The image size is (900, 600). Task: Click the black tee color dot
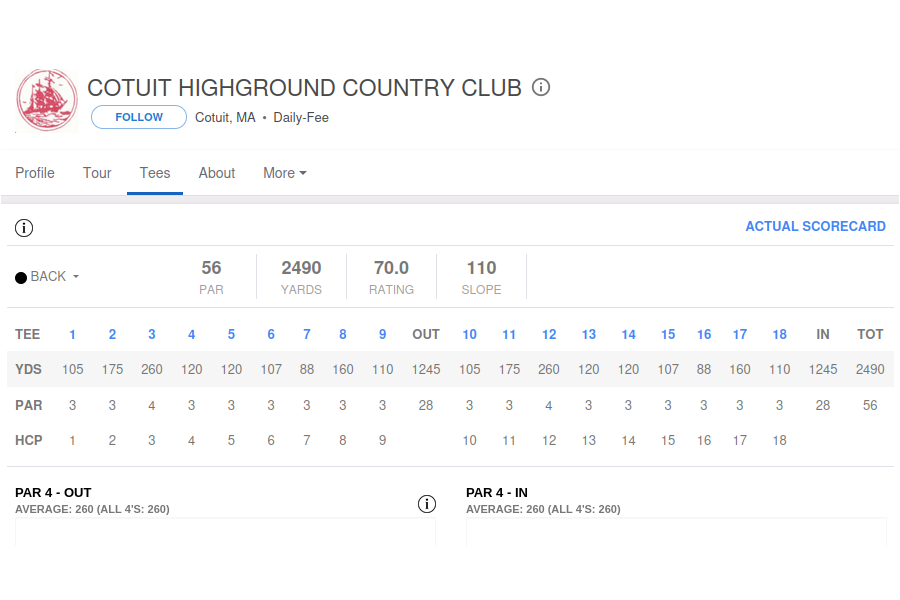[x=21, y=278]
